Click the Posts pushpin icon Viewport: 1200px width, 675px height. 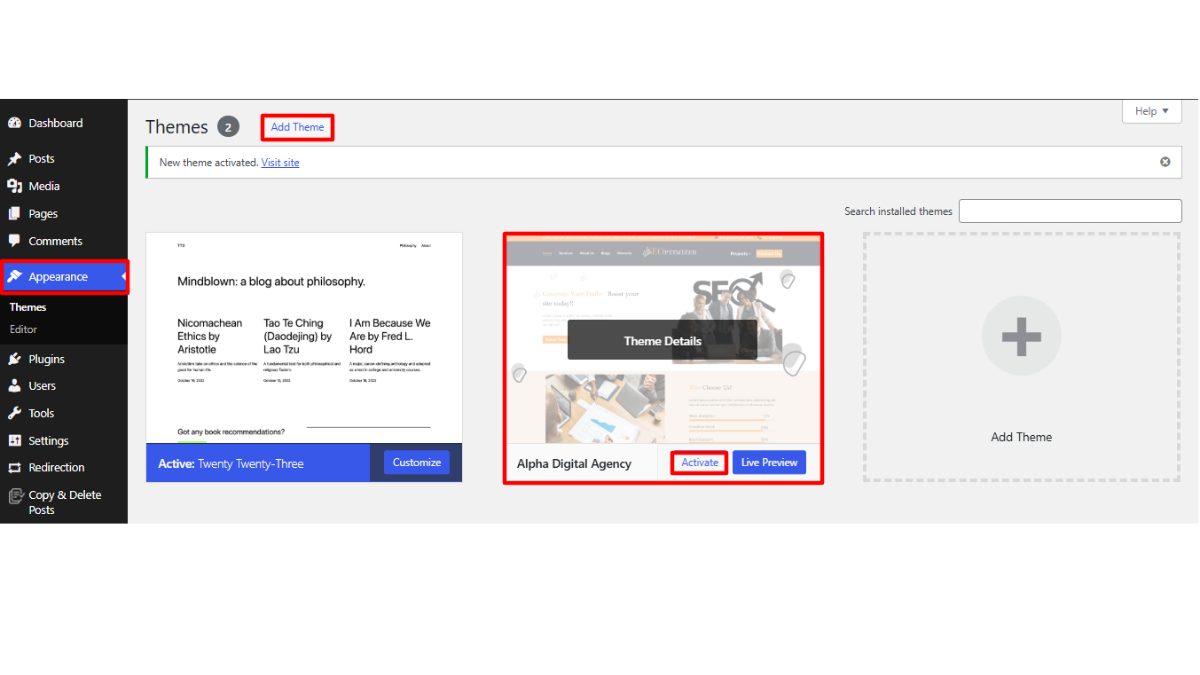(x=15, y=159)
